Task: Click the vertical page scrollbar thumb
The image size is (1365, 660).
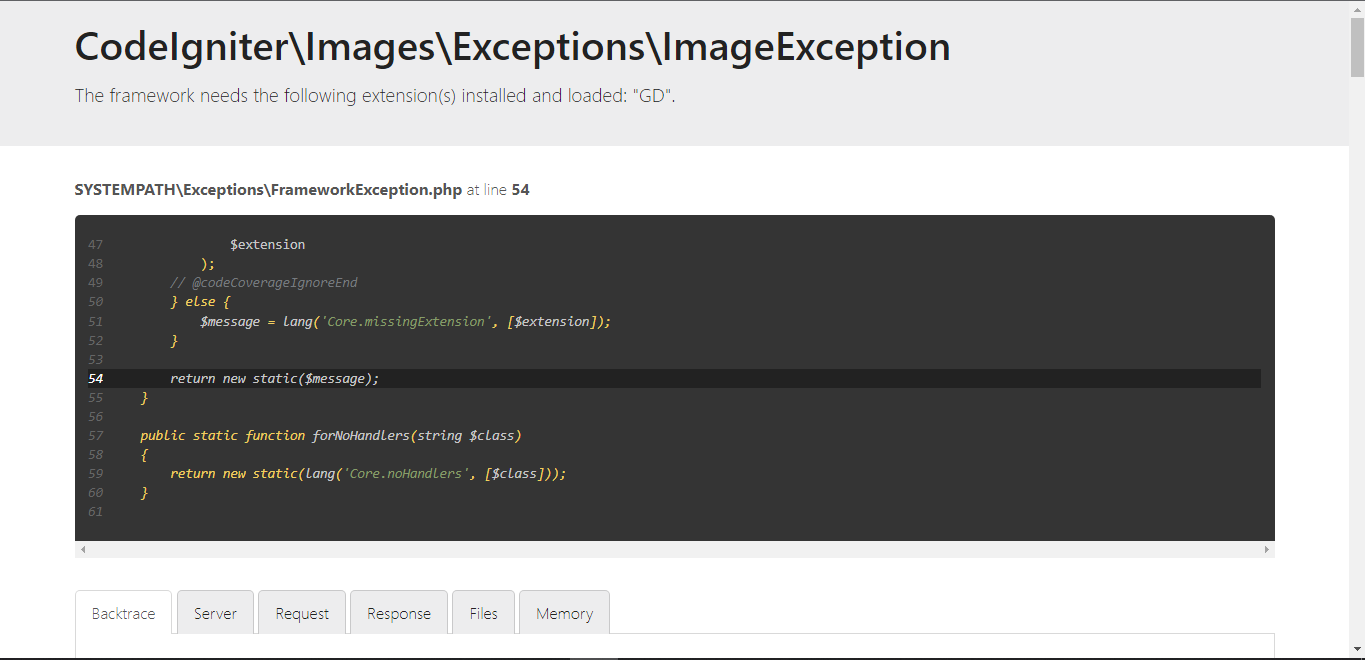Action: coord(1357,46)
